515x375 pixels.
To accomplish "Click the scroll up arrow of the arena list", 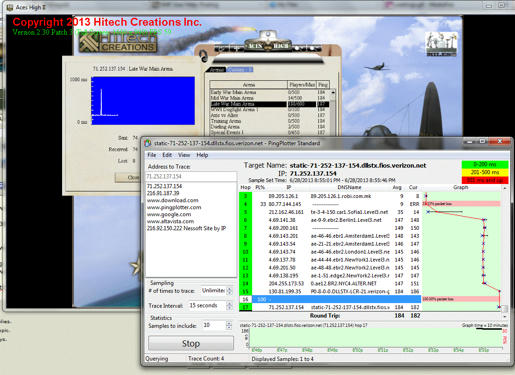I will pos(333,92).
